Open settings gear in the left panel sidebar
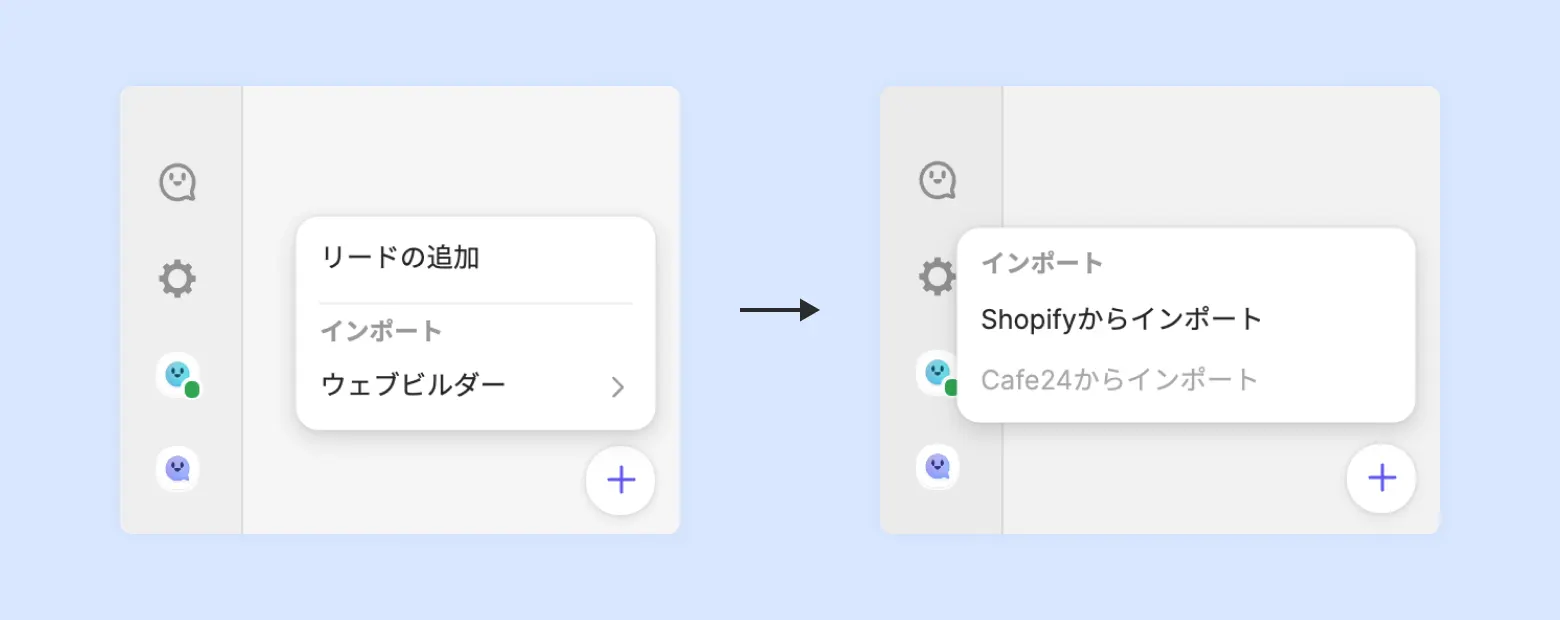This screenshot has width=1560, height=620. pyautogui.click(x=178, y=278)
